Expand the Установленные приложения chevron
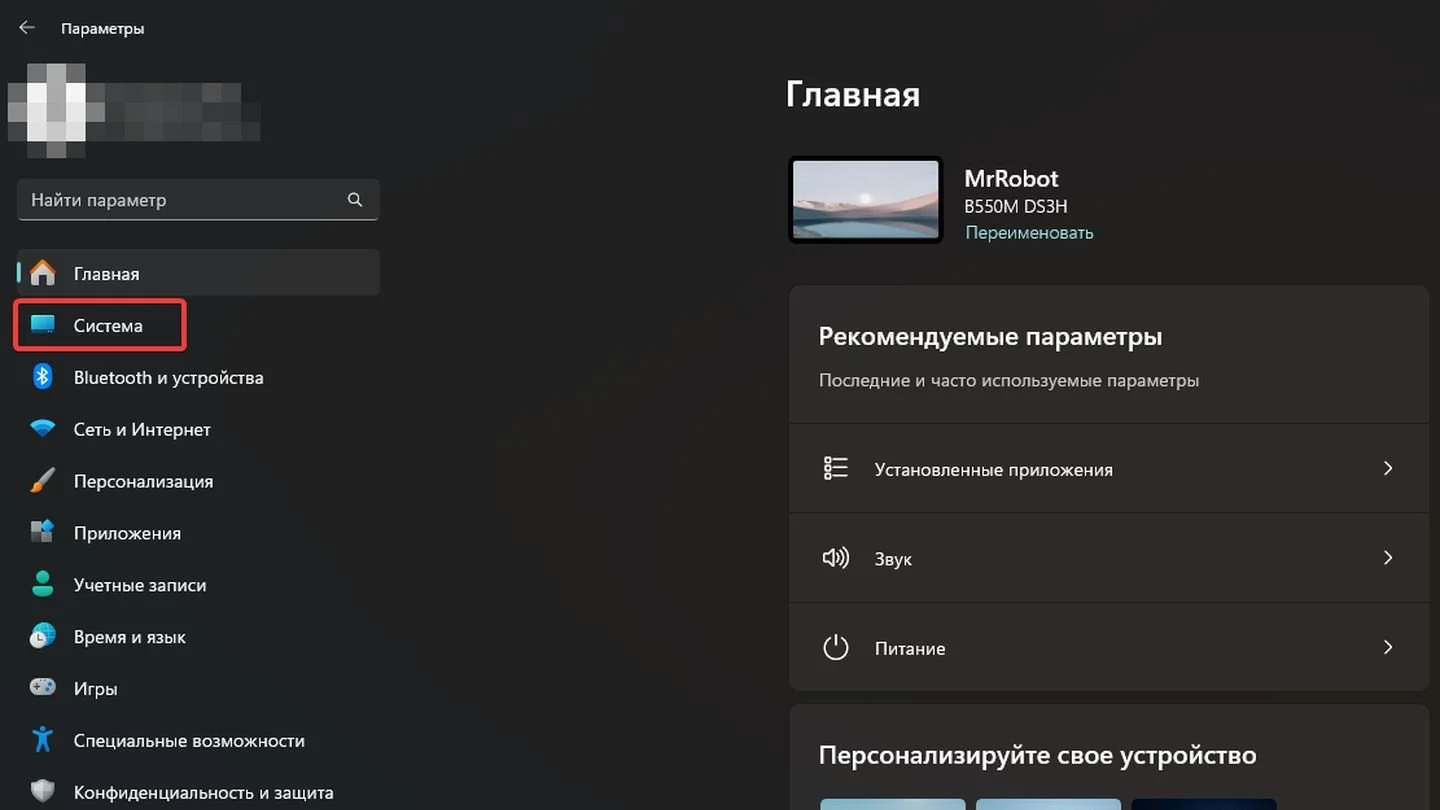This screenshot has width=1440, height=810. [1387, 468]
